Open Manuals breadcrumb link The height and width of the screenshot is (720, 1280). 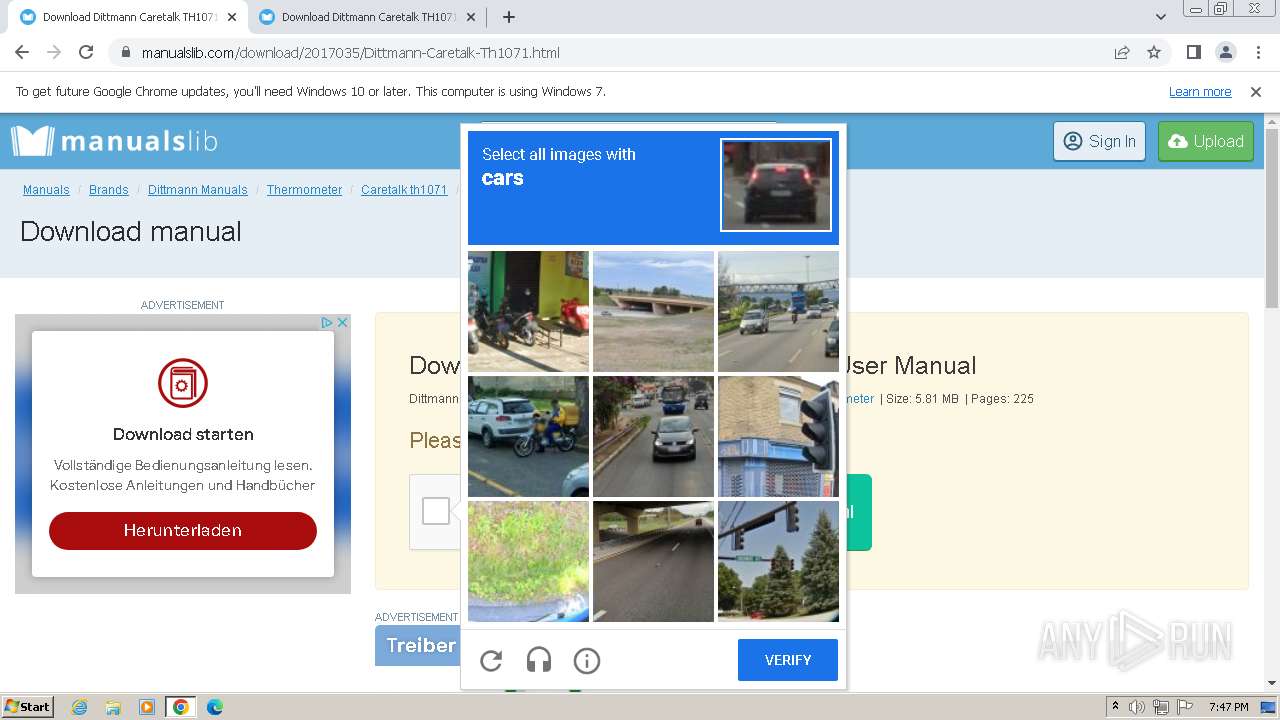point(46,190)
